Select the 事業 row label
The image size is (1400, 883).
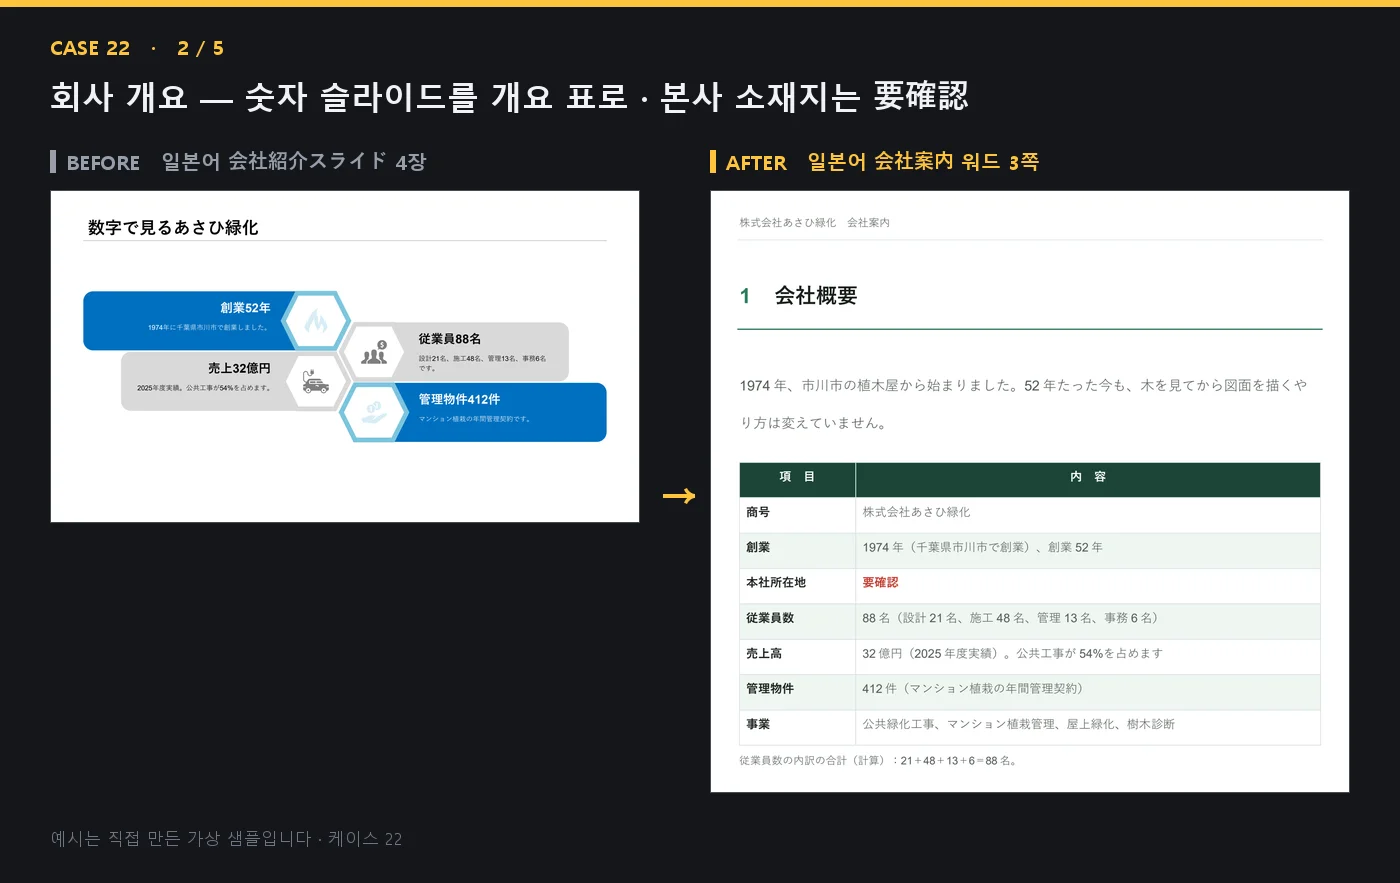coord(758,725)
